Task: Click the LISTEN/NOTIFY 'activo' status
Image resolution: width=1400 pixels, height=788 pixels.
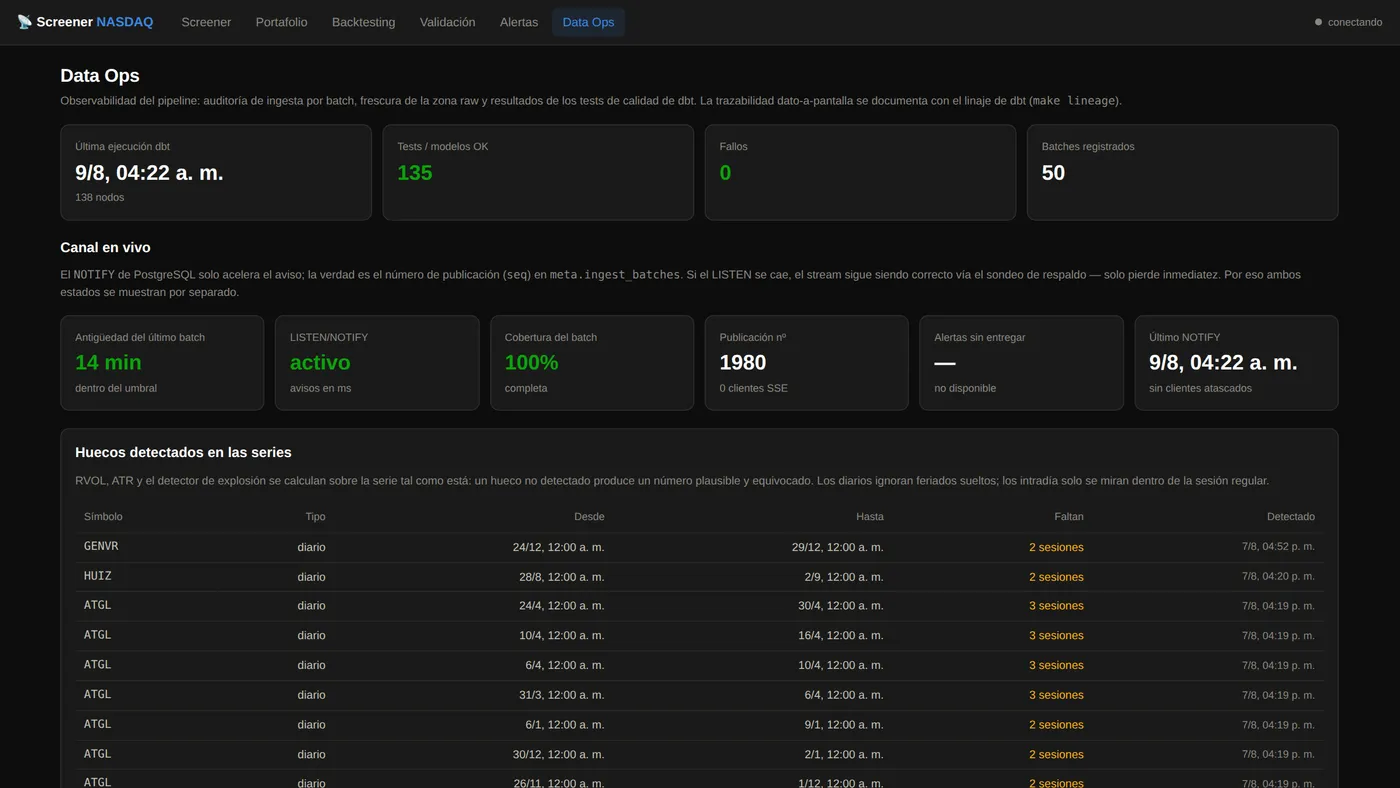Action: pyautogui.click(x=320, y=363)
